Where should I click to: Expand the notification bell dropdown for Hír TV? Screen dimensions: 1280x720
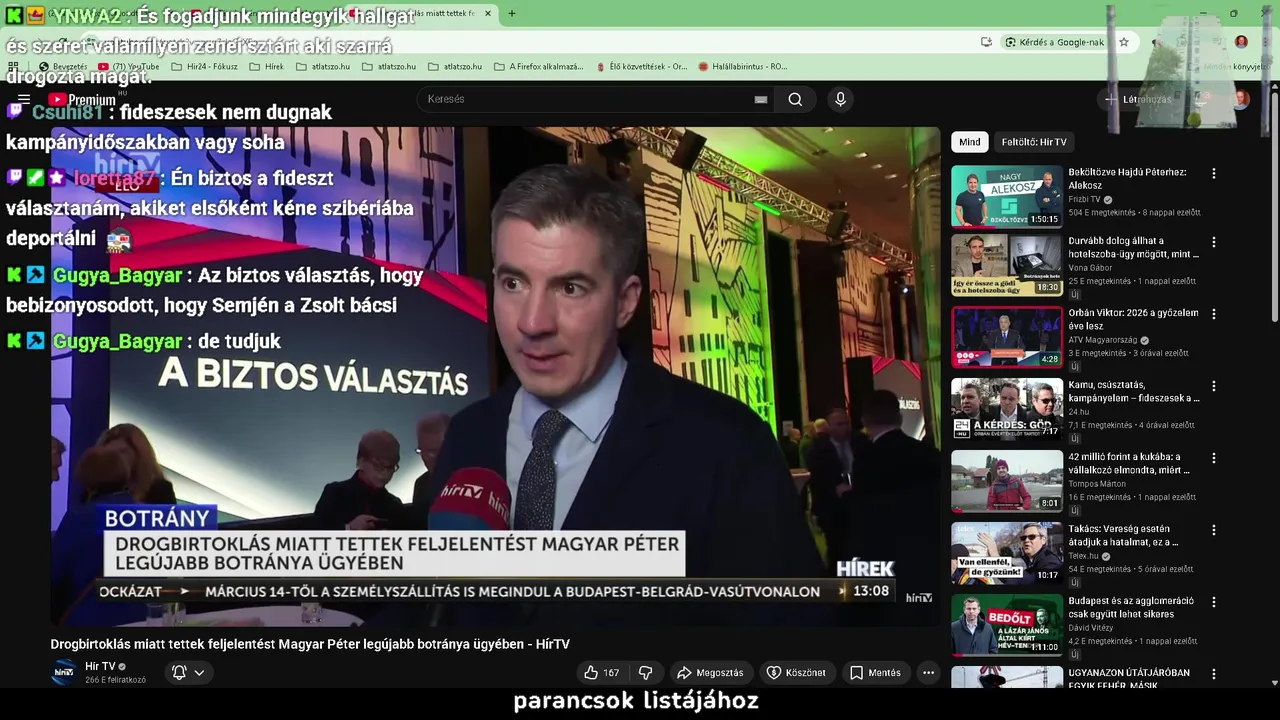coord(188,672)
